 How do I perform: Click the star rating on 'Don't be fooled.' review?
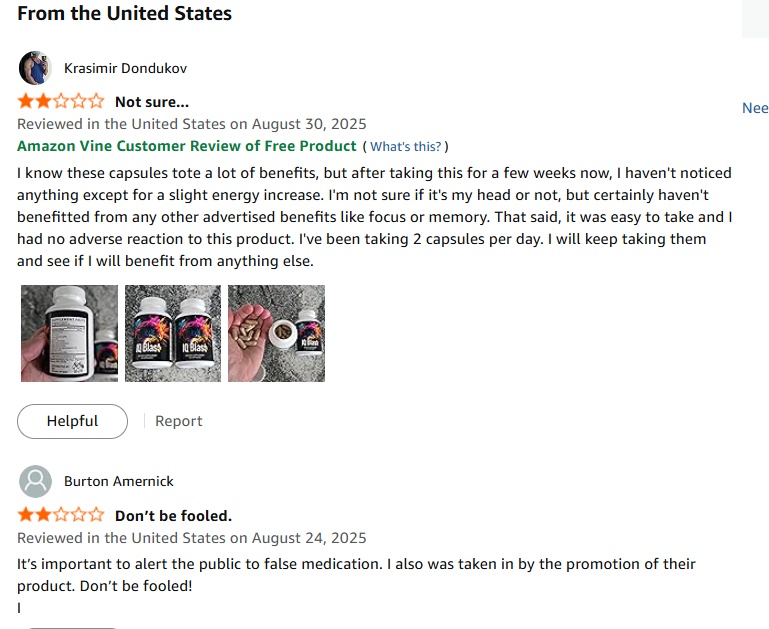60,516
